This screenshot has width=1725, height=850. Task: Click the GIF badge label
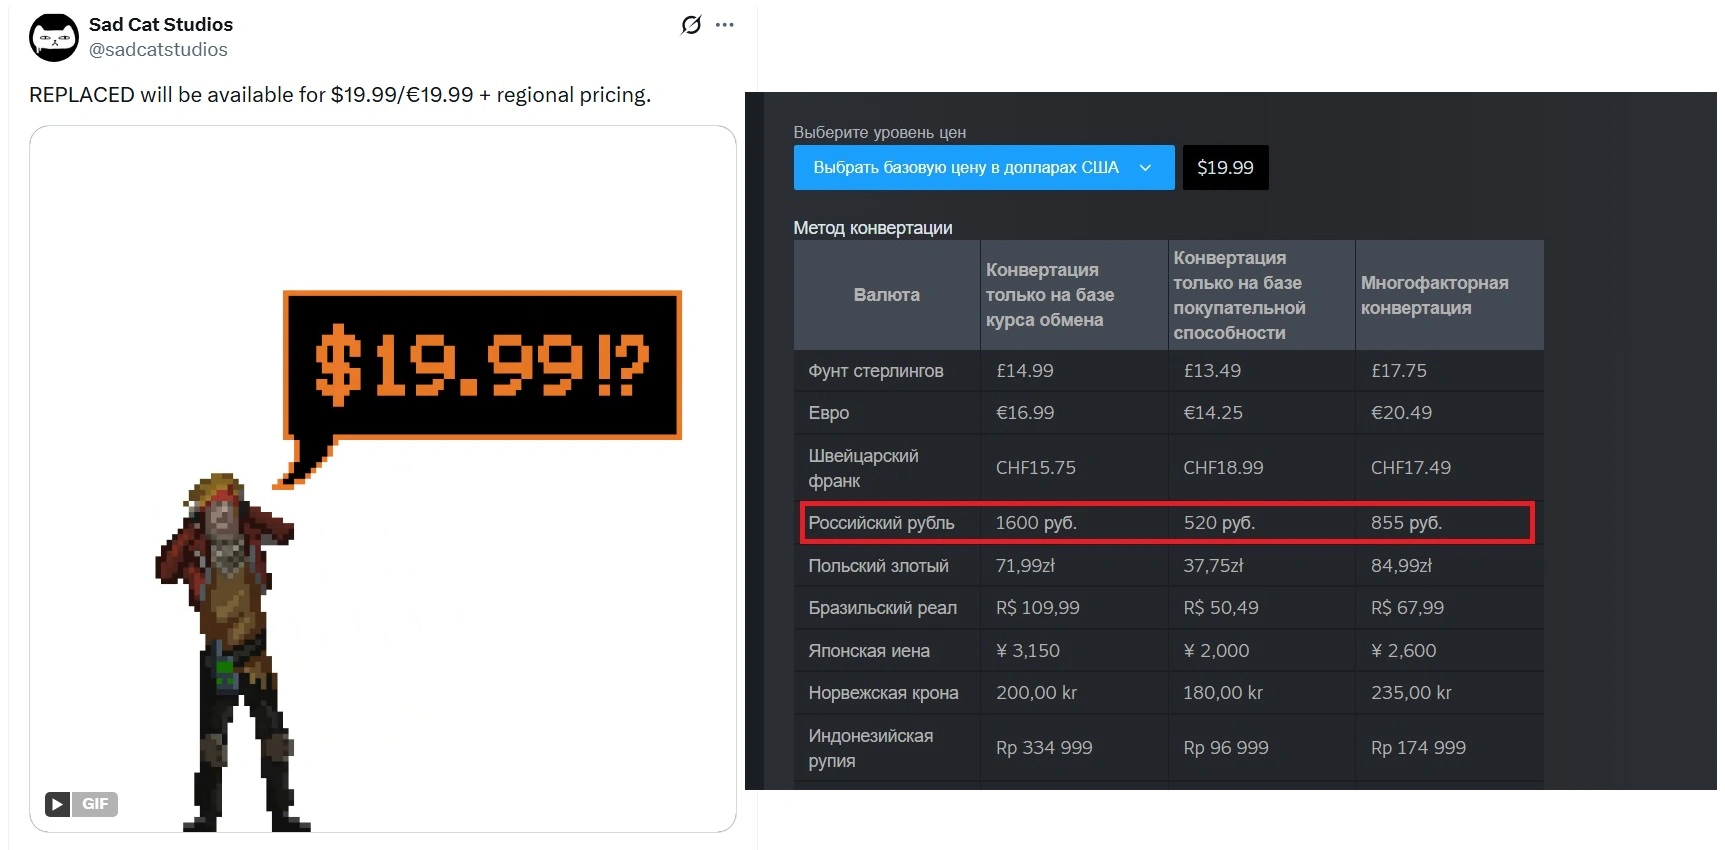coord(95,804)
